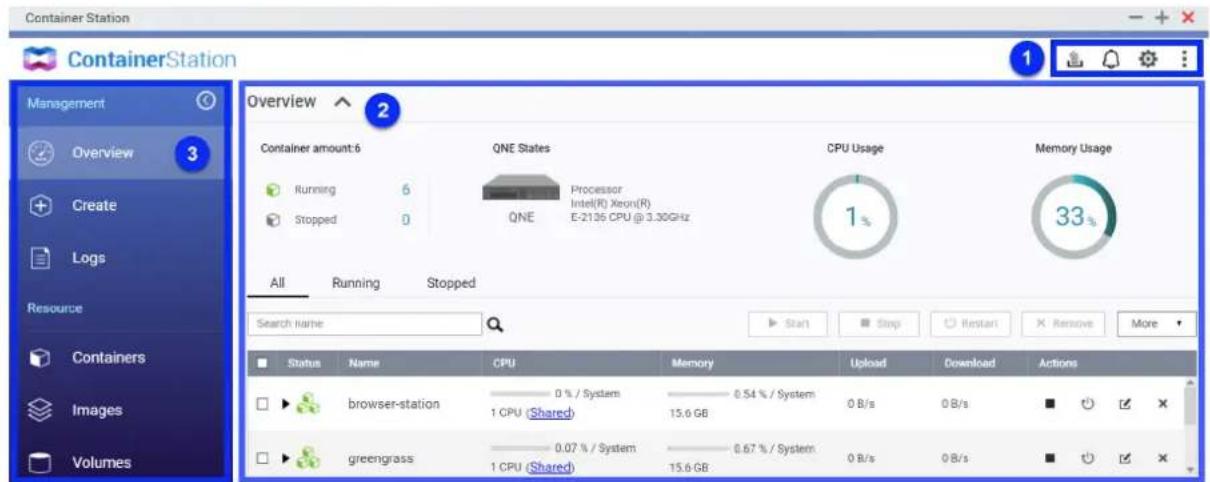Open Logs in the sidebar
The height and width of the screenshot is (482, 1210).
click(121, 257)
